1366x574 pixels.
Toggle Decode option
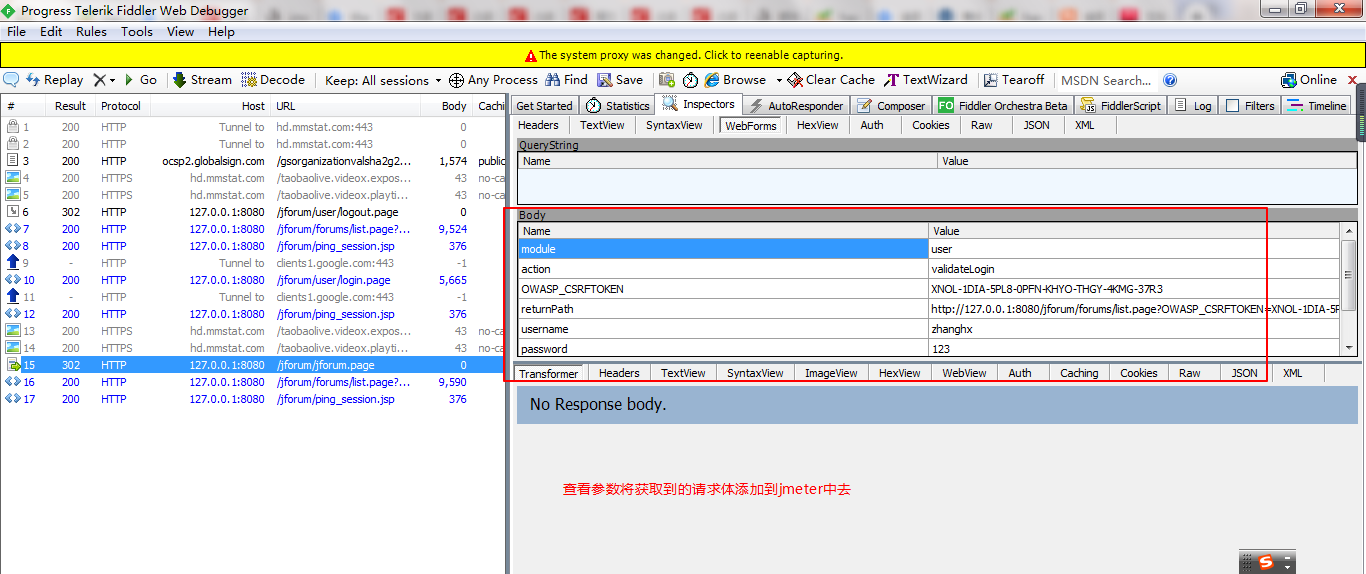point(273,80)
